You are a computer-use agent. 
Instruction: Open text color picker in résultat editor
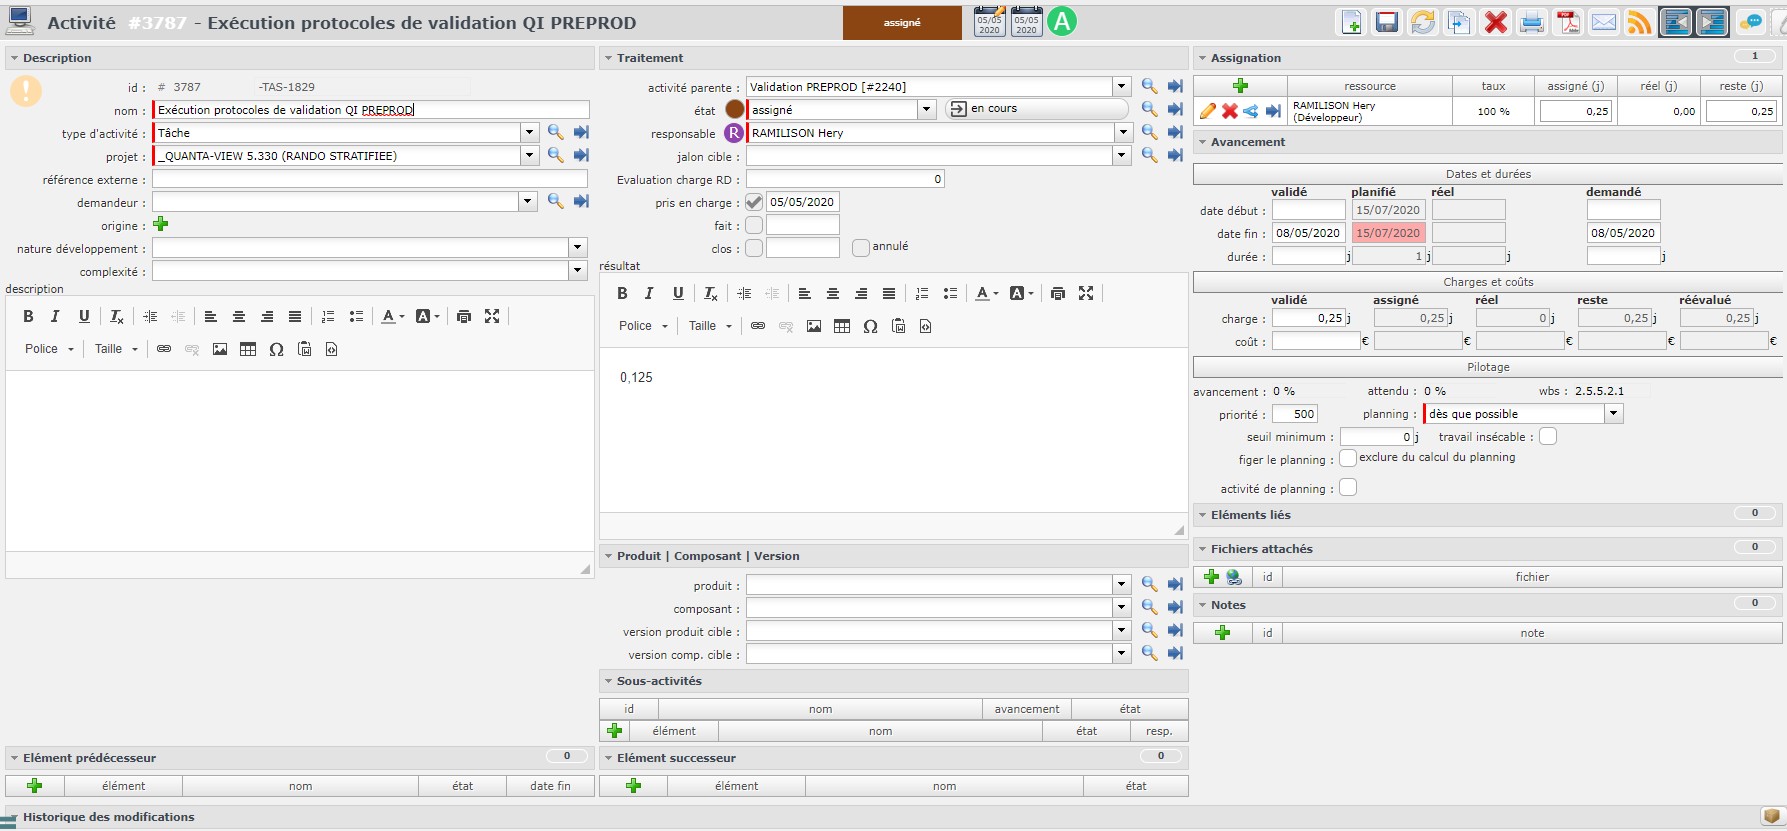click(985, 293)
